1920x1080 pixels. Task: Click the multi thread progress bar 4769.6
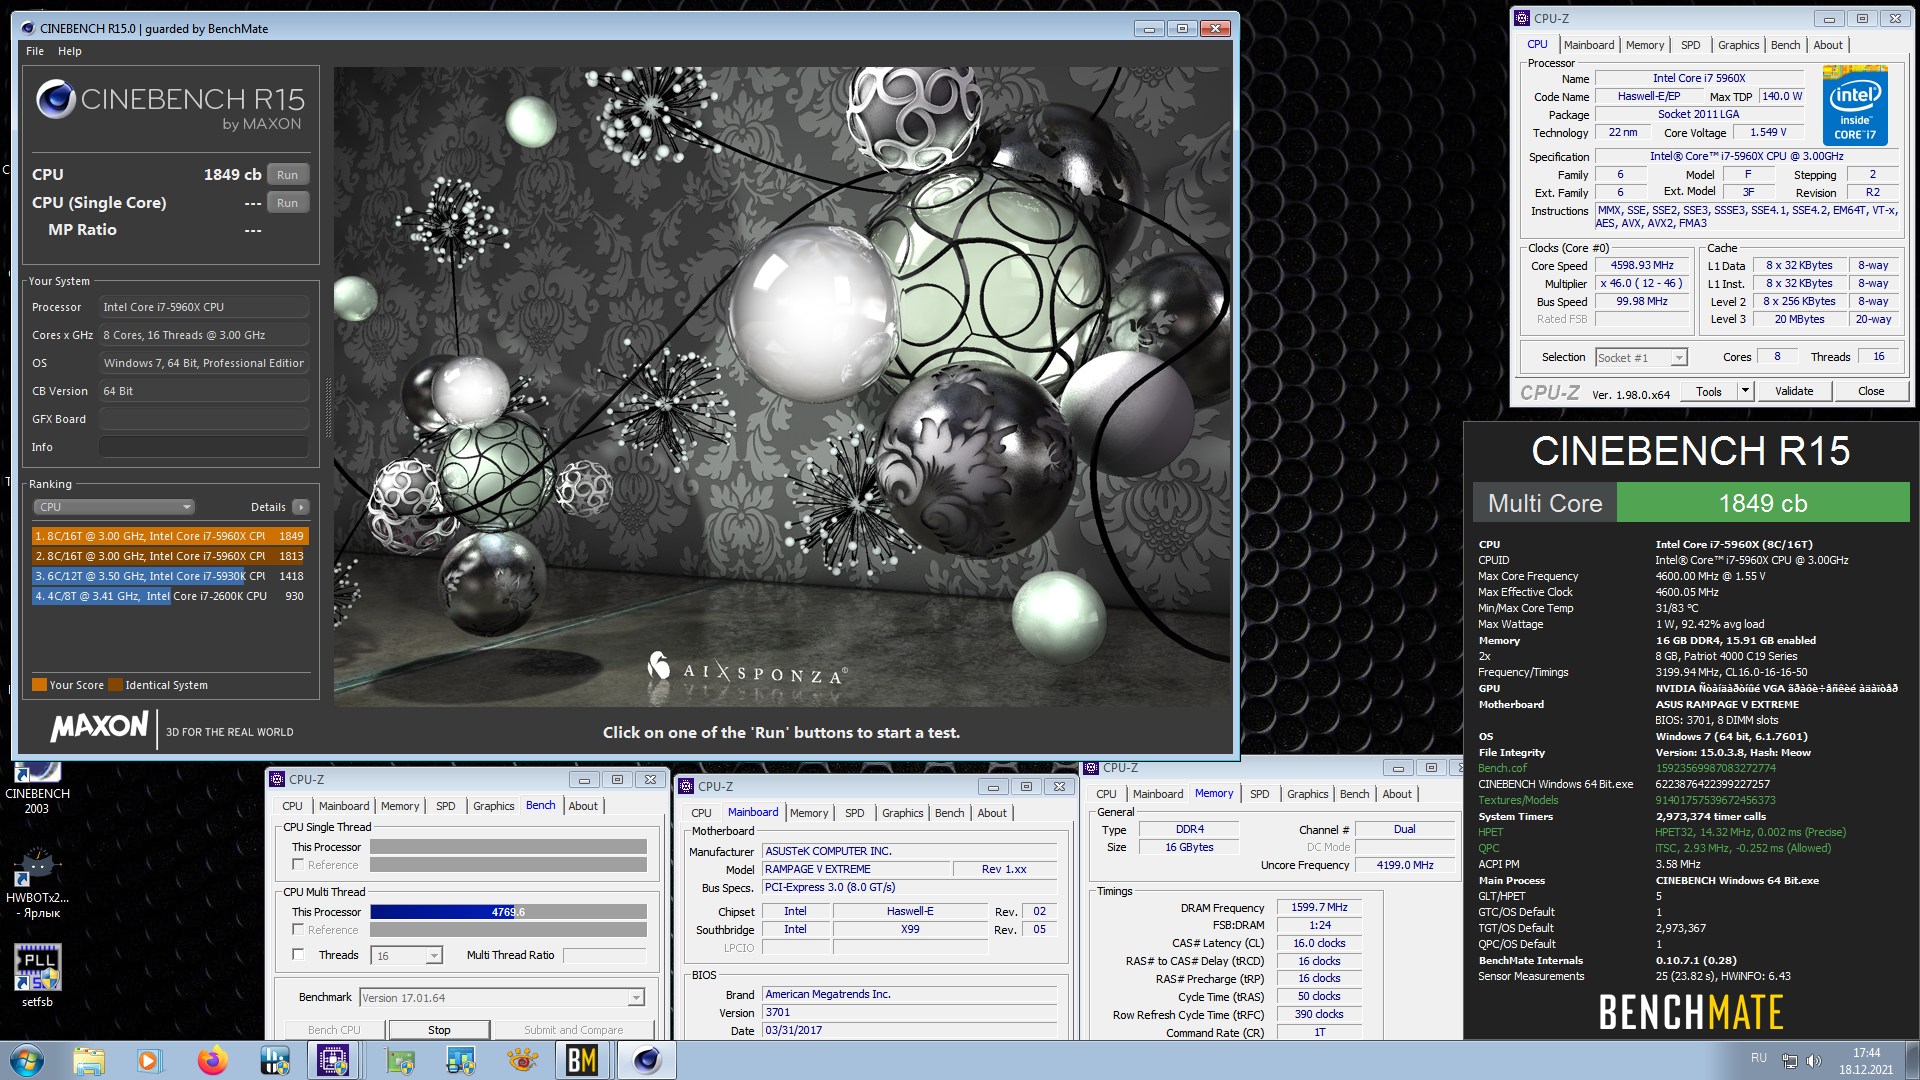click(x=508, y=912)
